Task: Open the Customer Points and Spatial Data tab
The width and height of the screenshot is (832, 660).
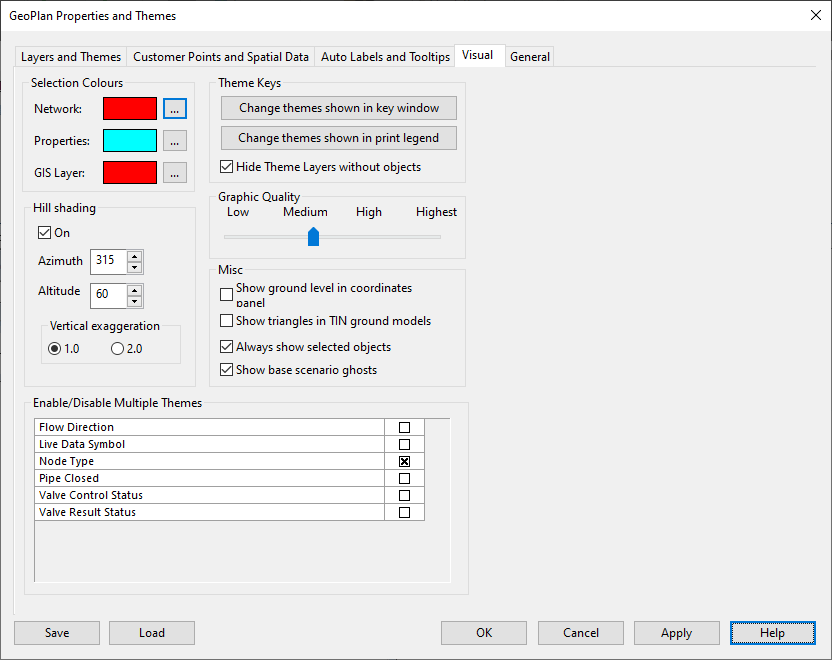Action: (x=221, y=57)
